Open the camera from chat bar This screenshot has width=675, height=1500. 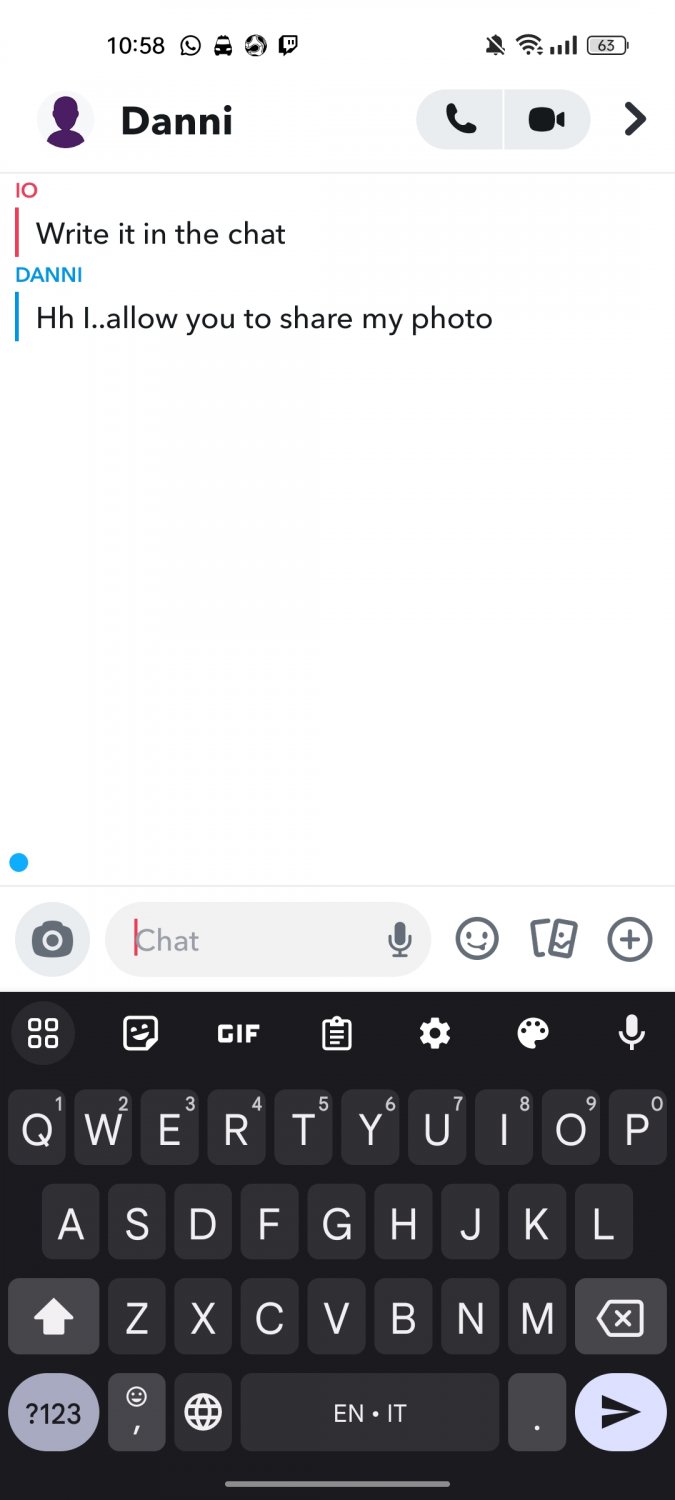pyautogui.click(x=52, y=940)
